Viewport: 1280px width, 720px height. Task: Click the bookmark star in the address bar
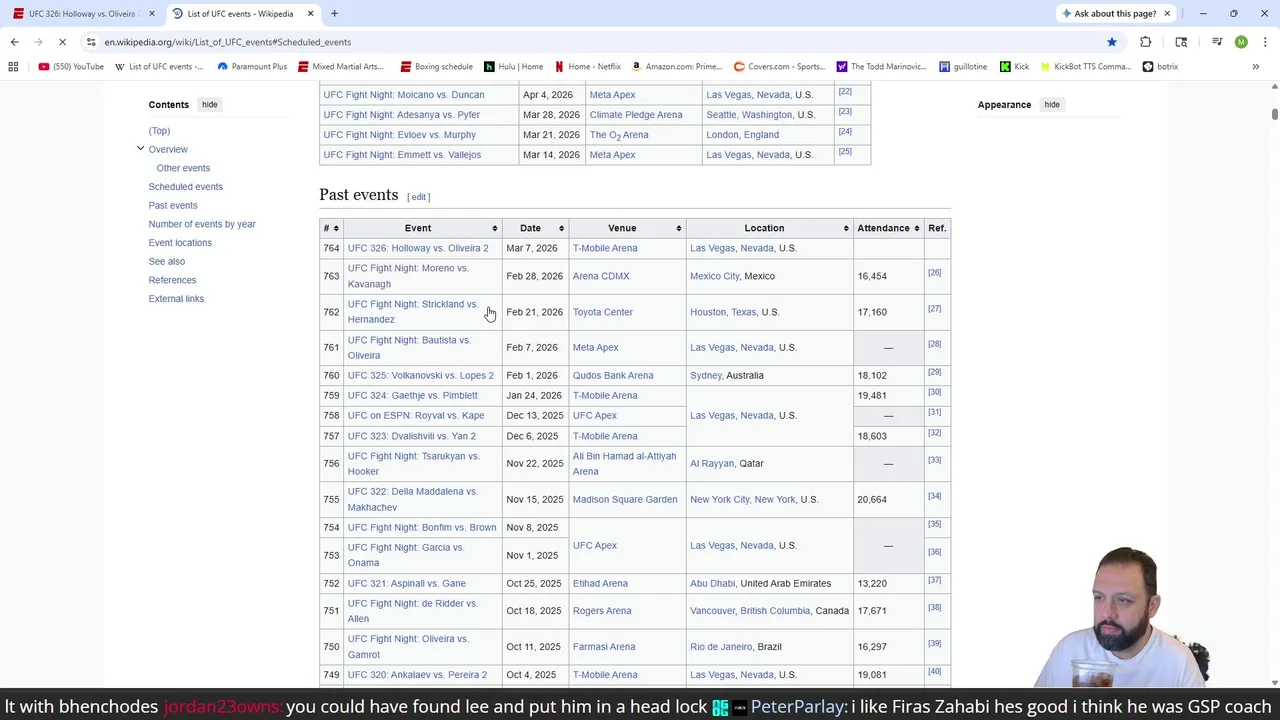pyautogui.click(x=1111, y=42)
